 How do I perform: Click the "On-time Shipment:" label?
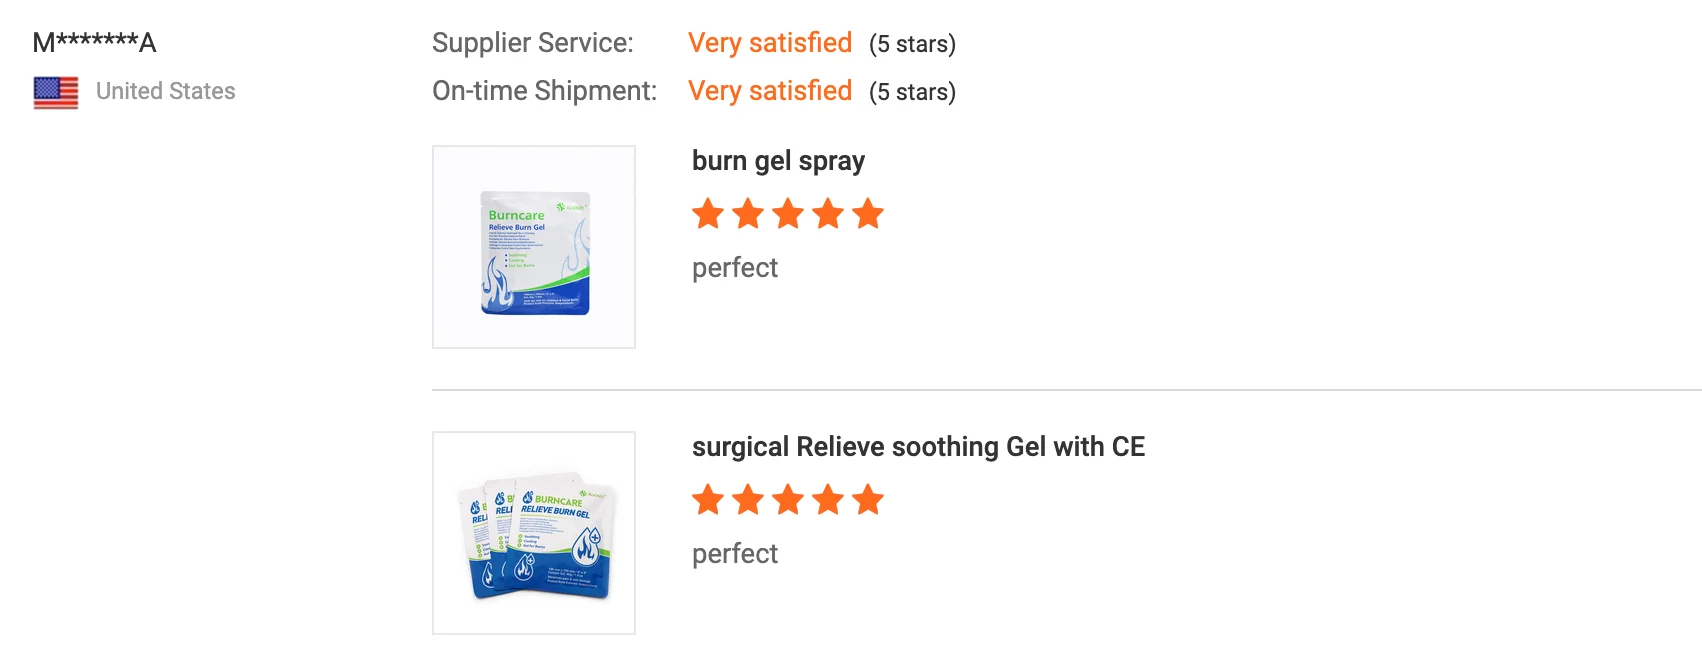(x=545, y=91)
